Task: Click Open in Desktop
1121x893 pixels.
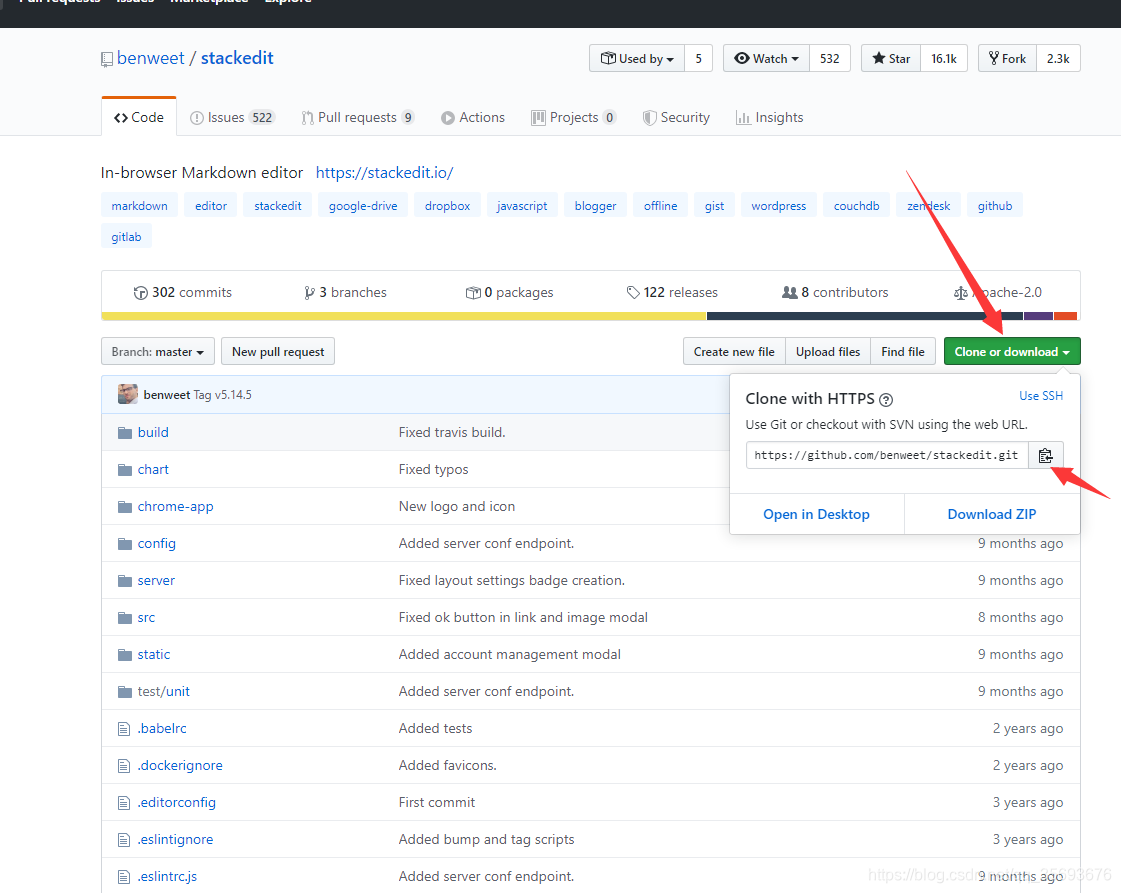Action: pos(816,514)
